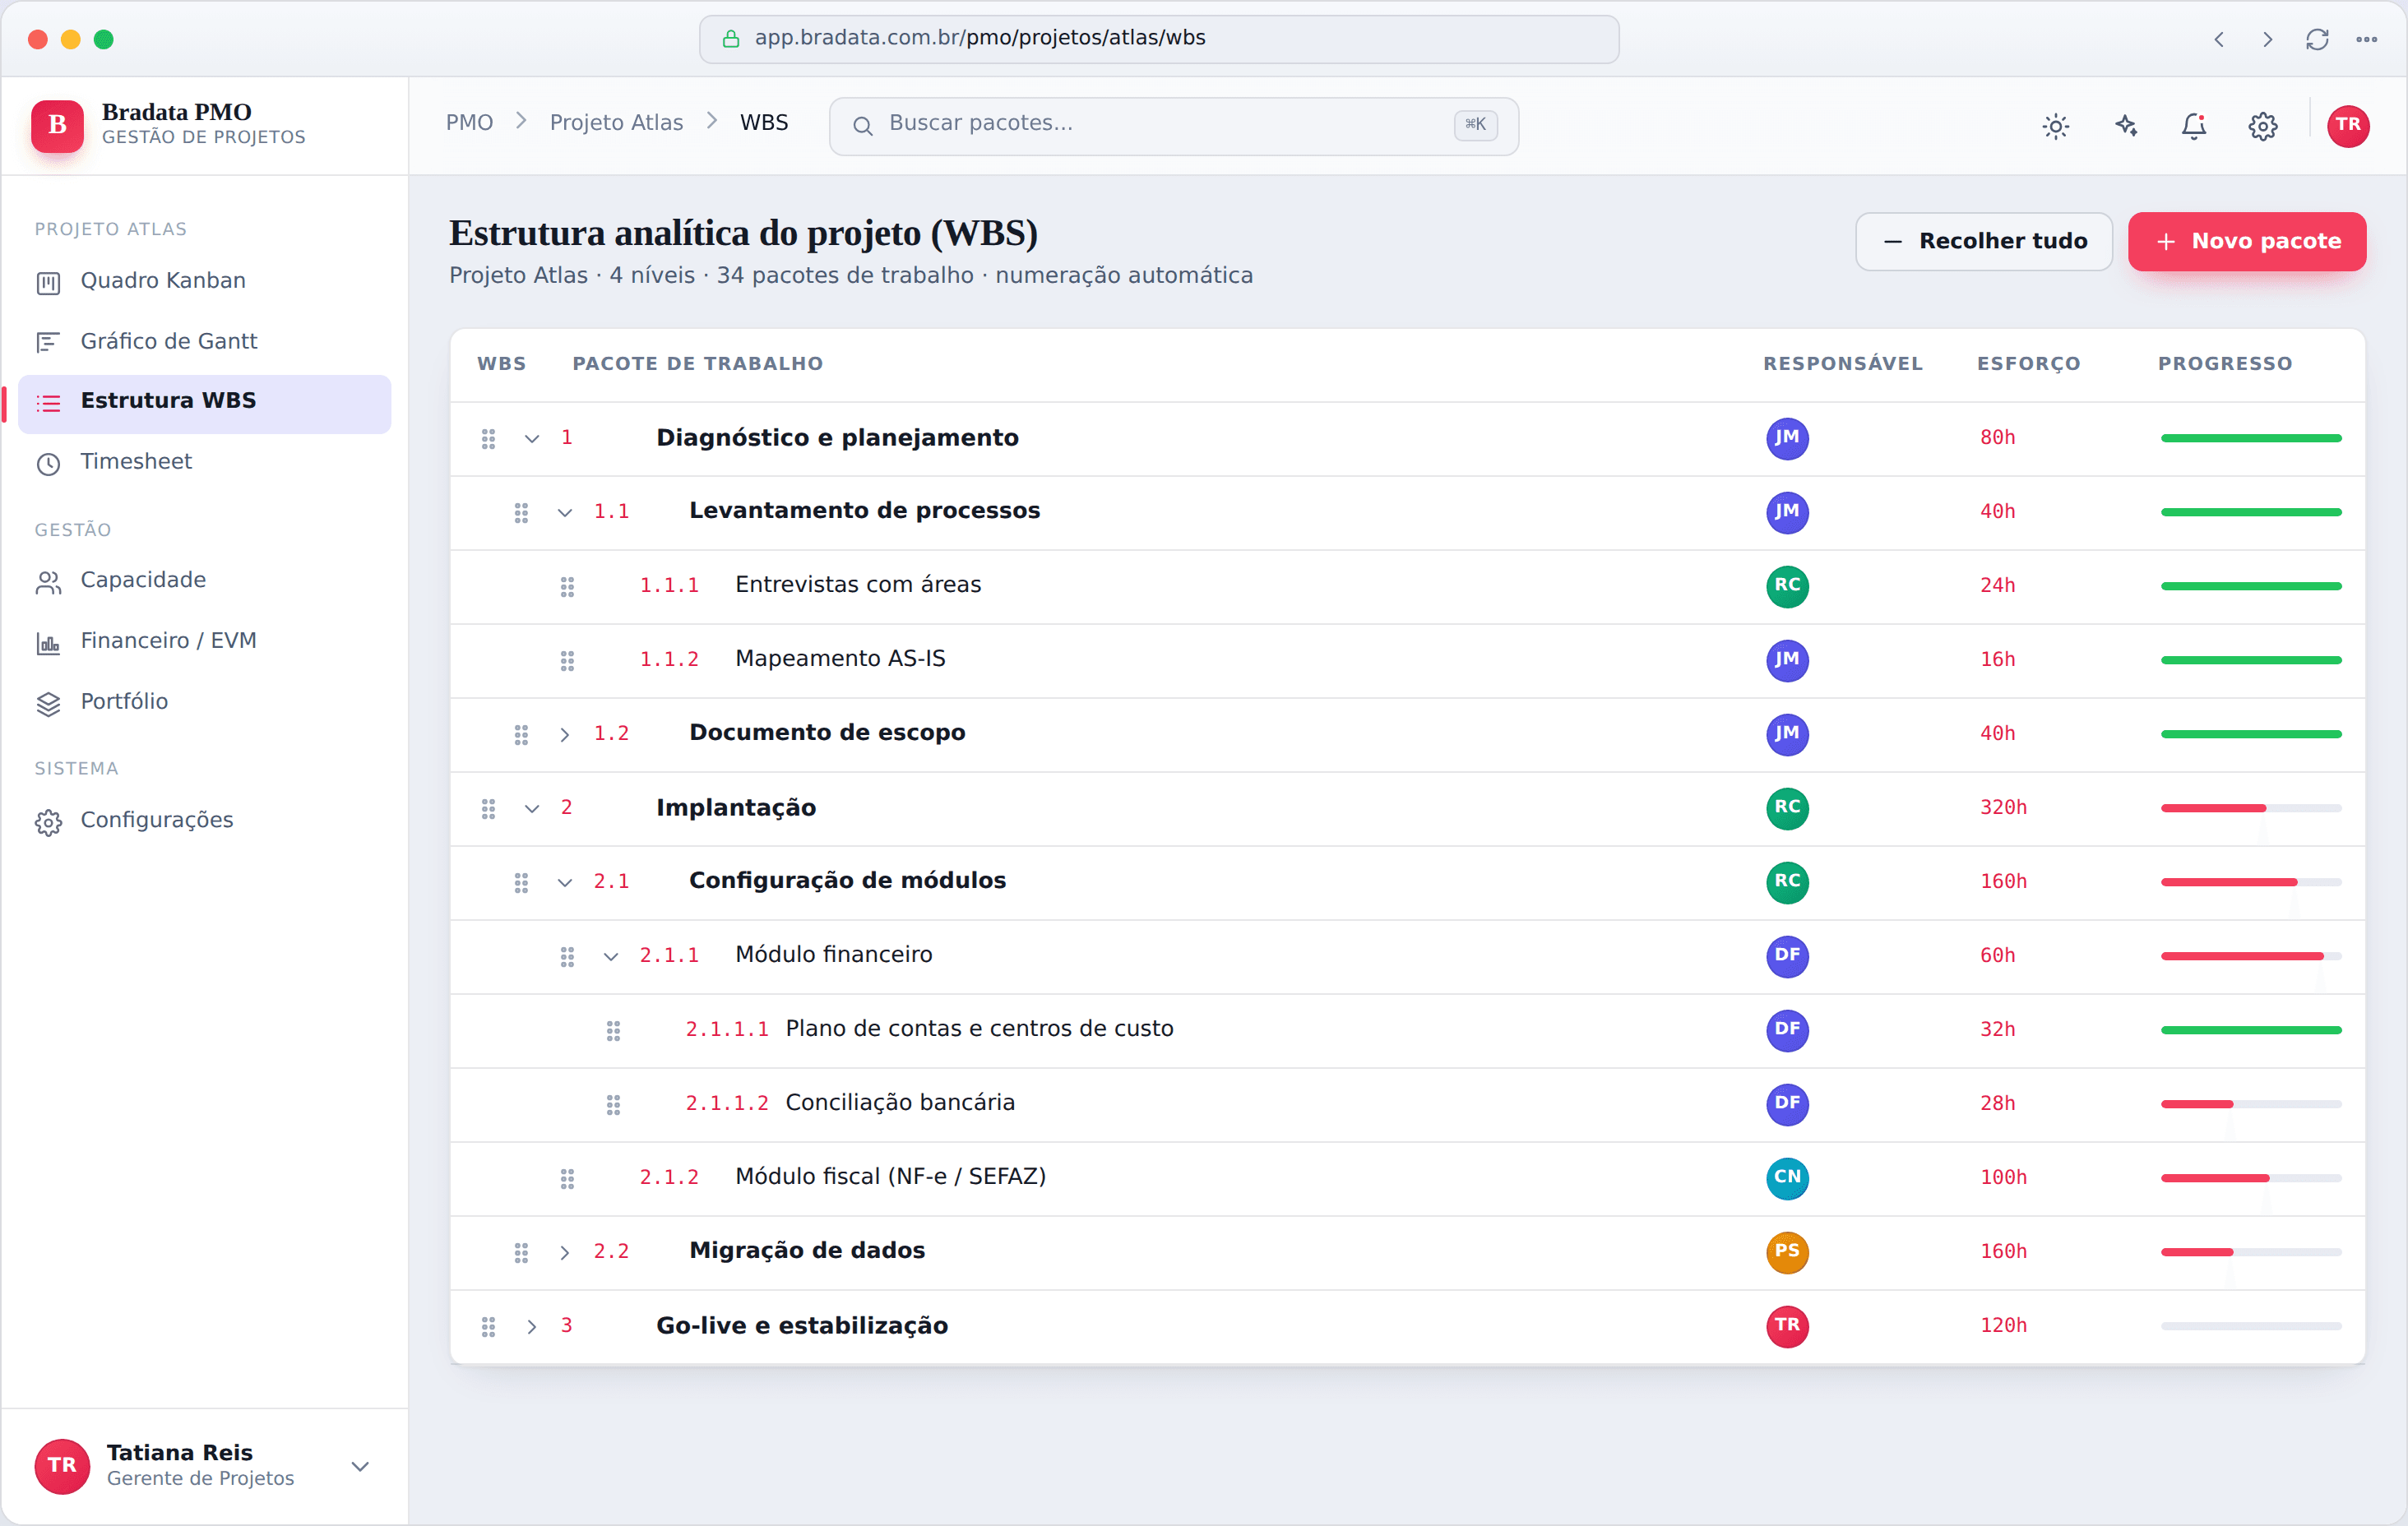
Task: Open the Timesheet page
Action: tap(205, 462)
